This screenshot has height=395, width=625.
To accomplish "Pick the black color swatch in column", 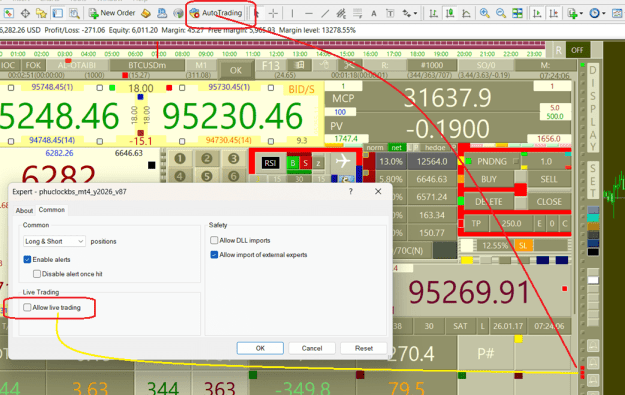I will coord(593,252).
